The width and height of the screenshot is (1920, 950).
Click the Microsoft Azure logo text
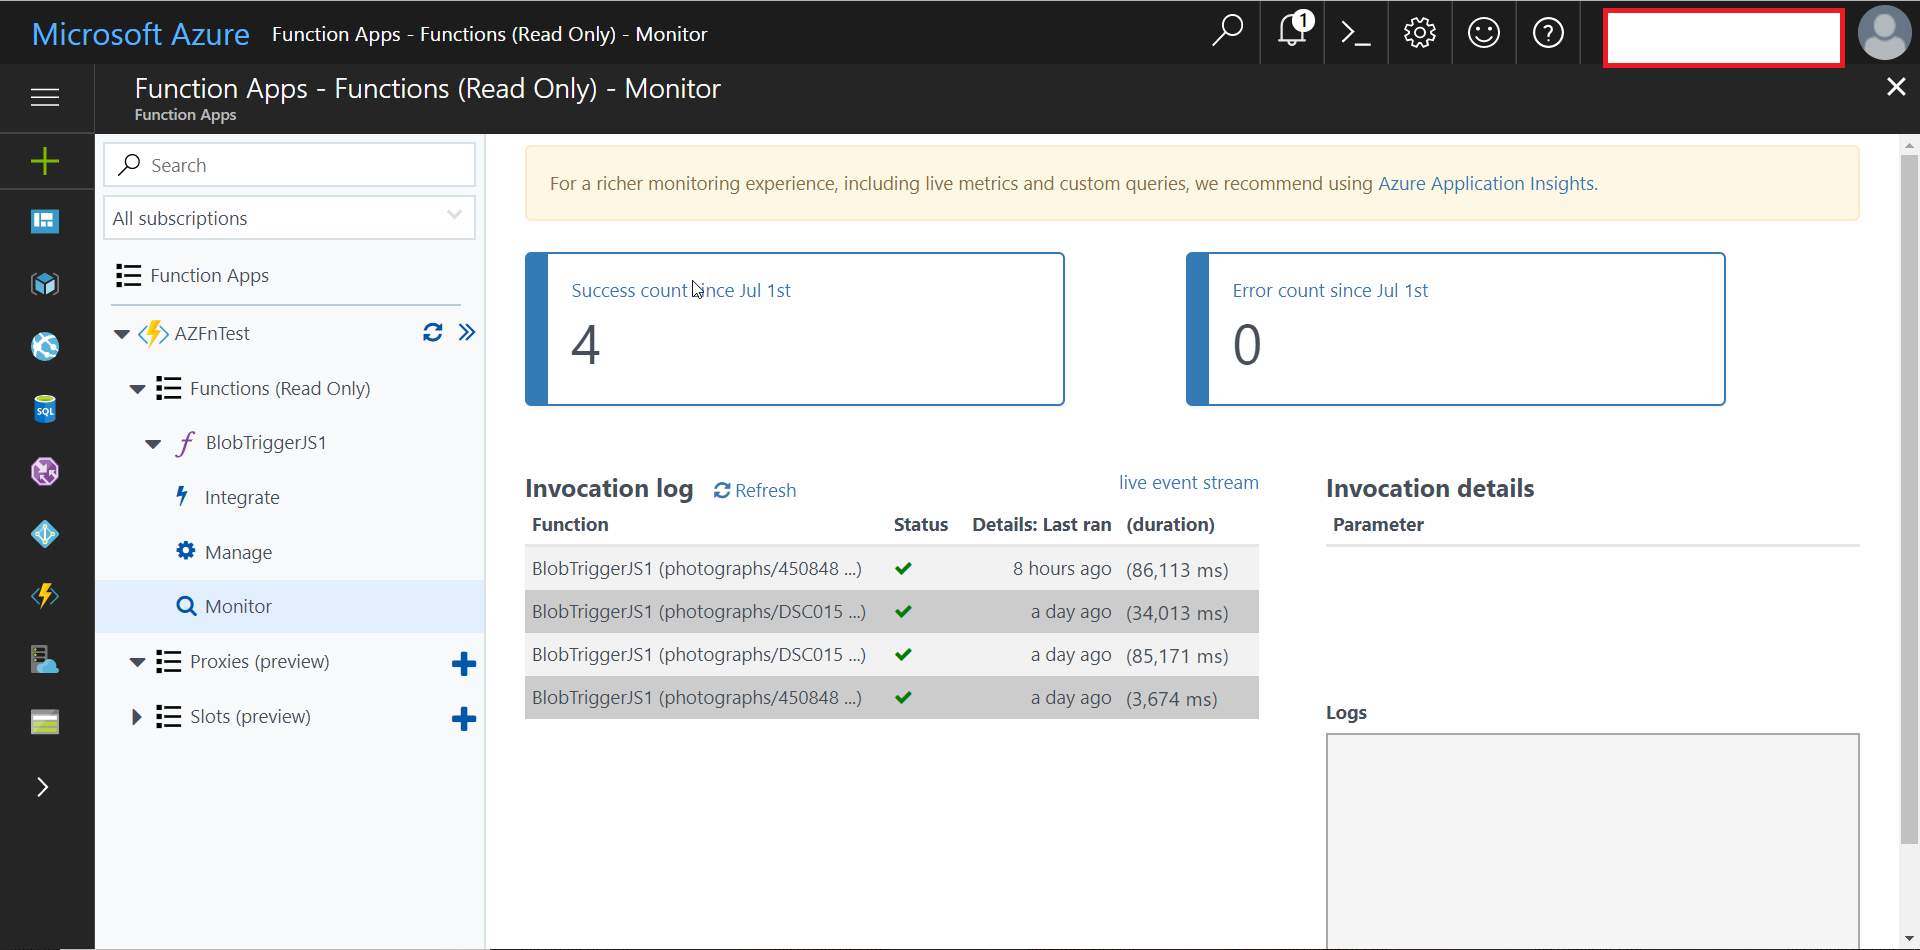coord(140,34)
